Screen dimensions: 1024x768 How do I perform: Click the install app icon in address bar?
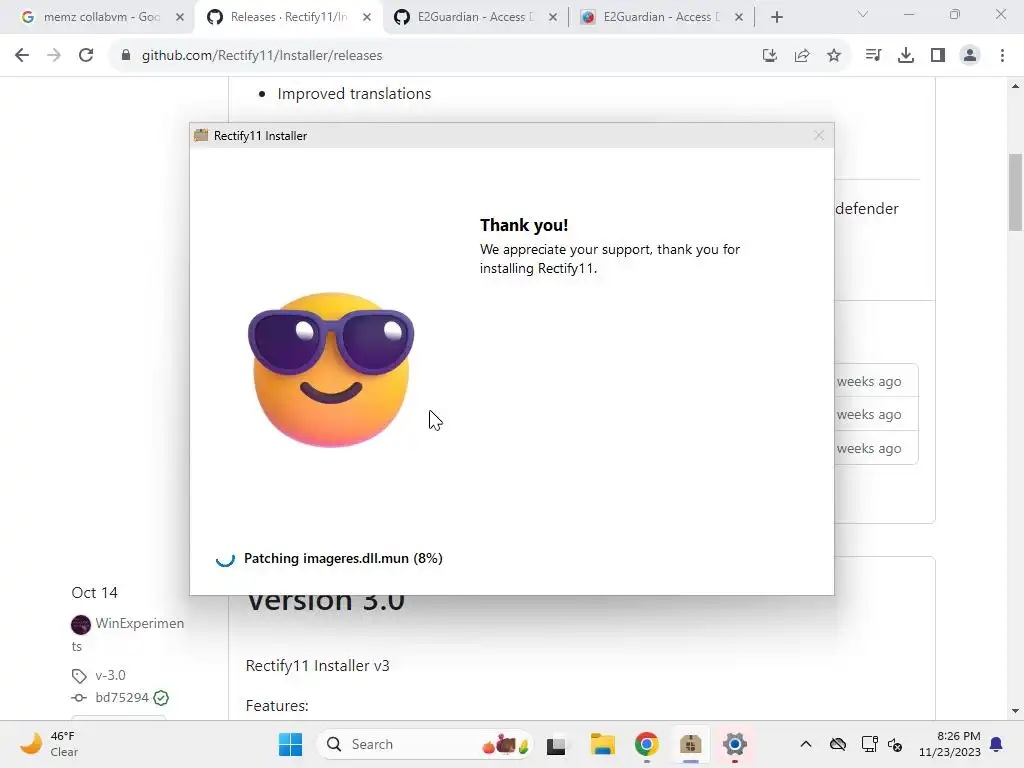(x=770, y=56)
